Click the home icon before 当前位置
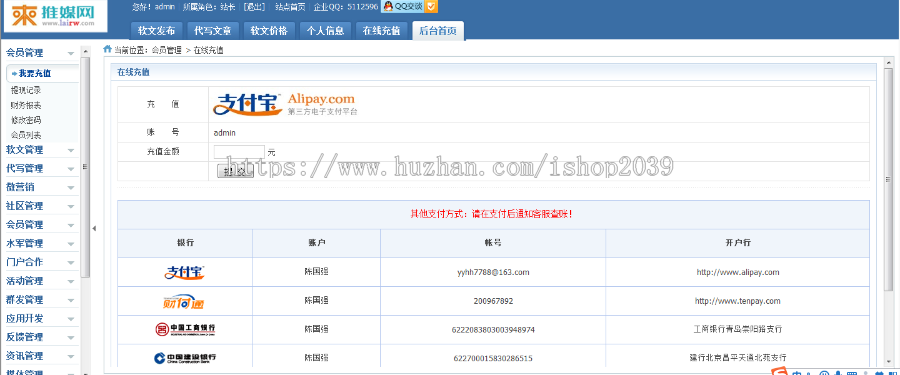Screen dimensions: 900x375 [107, 49]
